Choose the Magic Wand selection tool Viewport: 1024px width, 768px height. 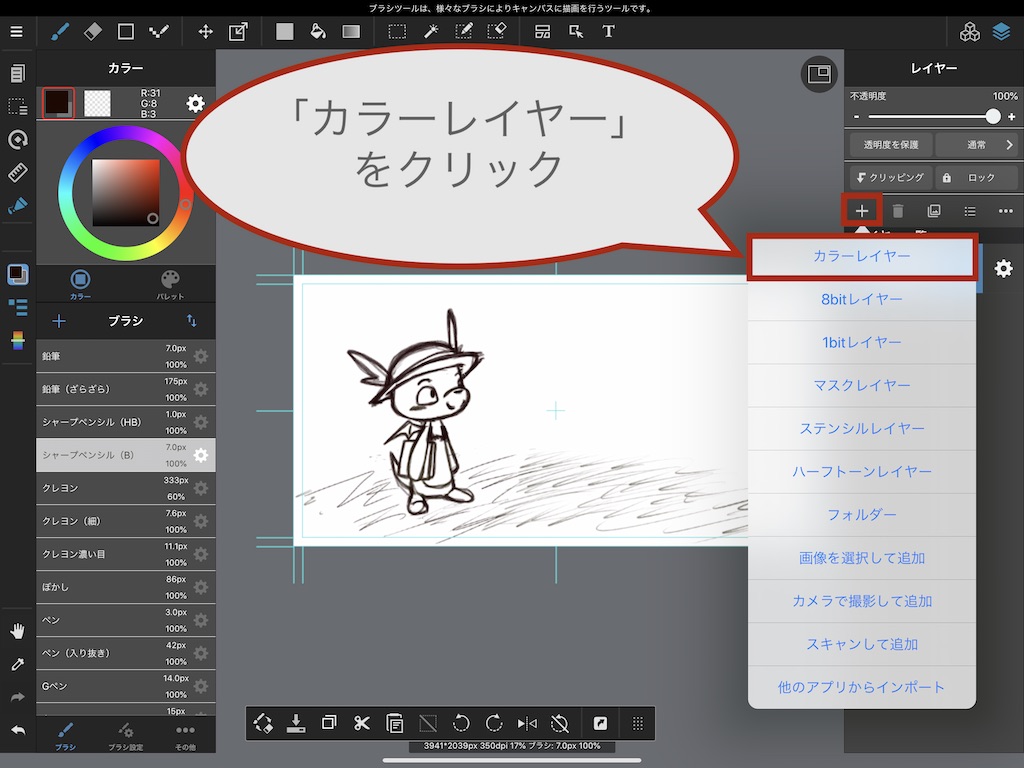(x=431, y=32)
